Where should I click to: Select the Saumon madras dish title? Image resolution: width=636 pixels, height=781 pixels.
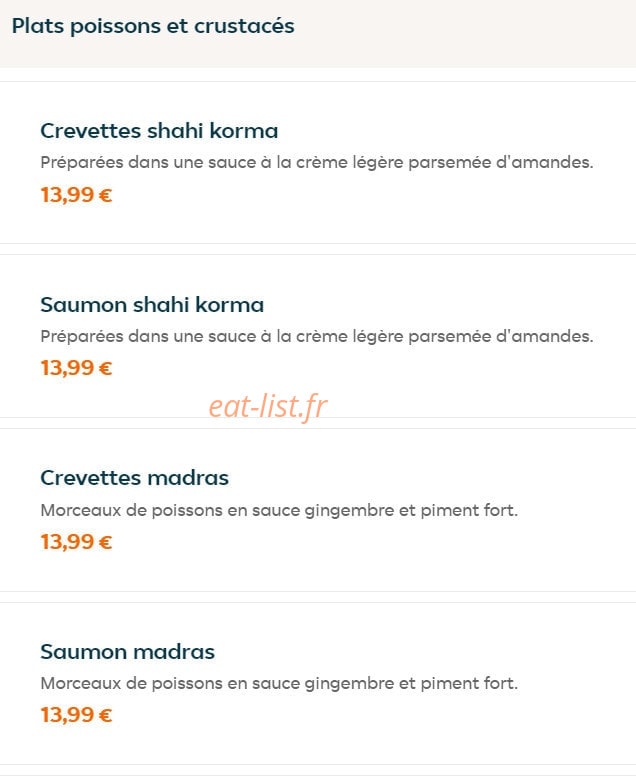[x=127, y=652]
